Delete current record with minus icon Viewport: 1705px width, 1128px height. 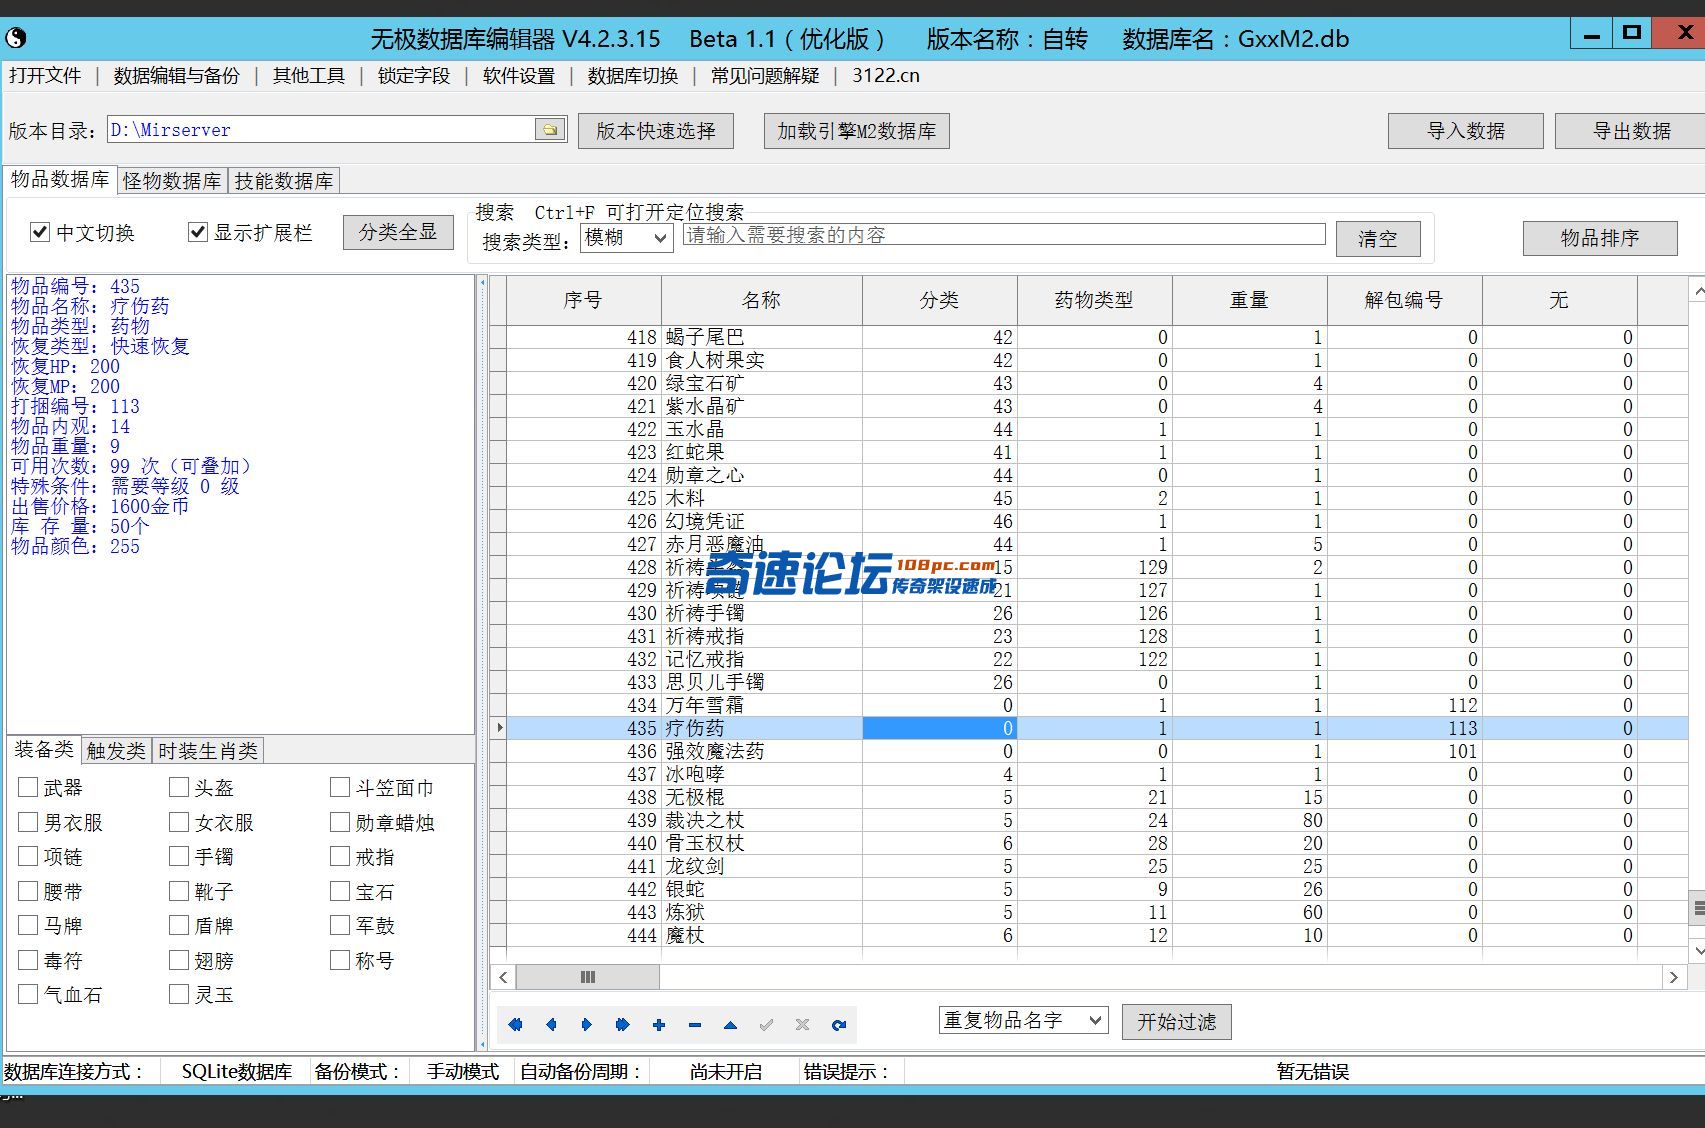(x=694, y=1024)
